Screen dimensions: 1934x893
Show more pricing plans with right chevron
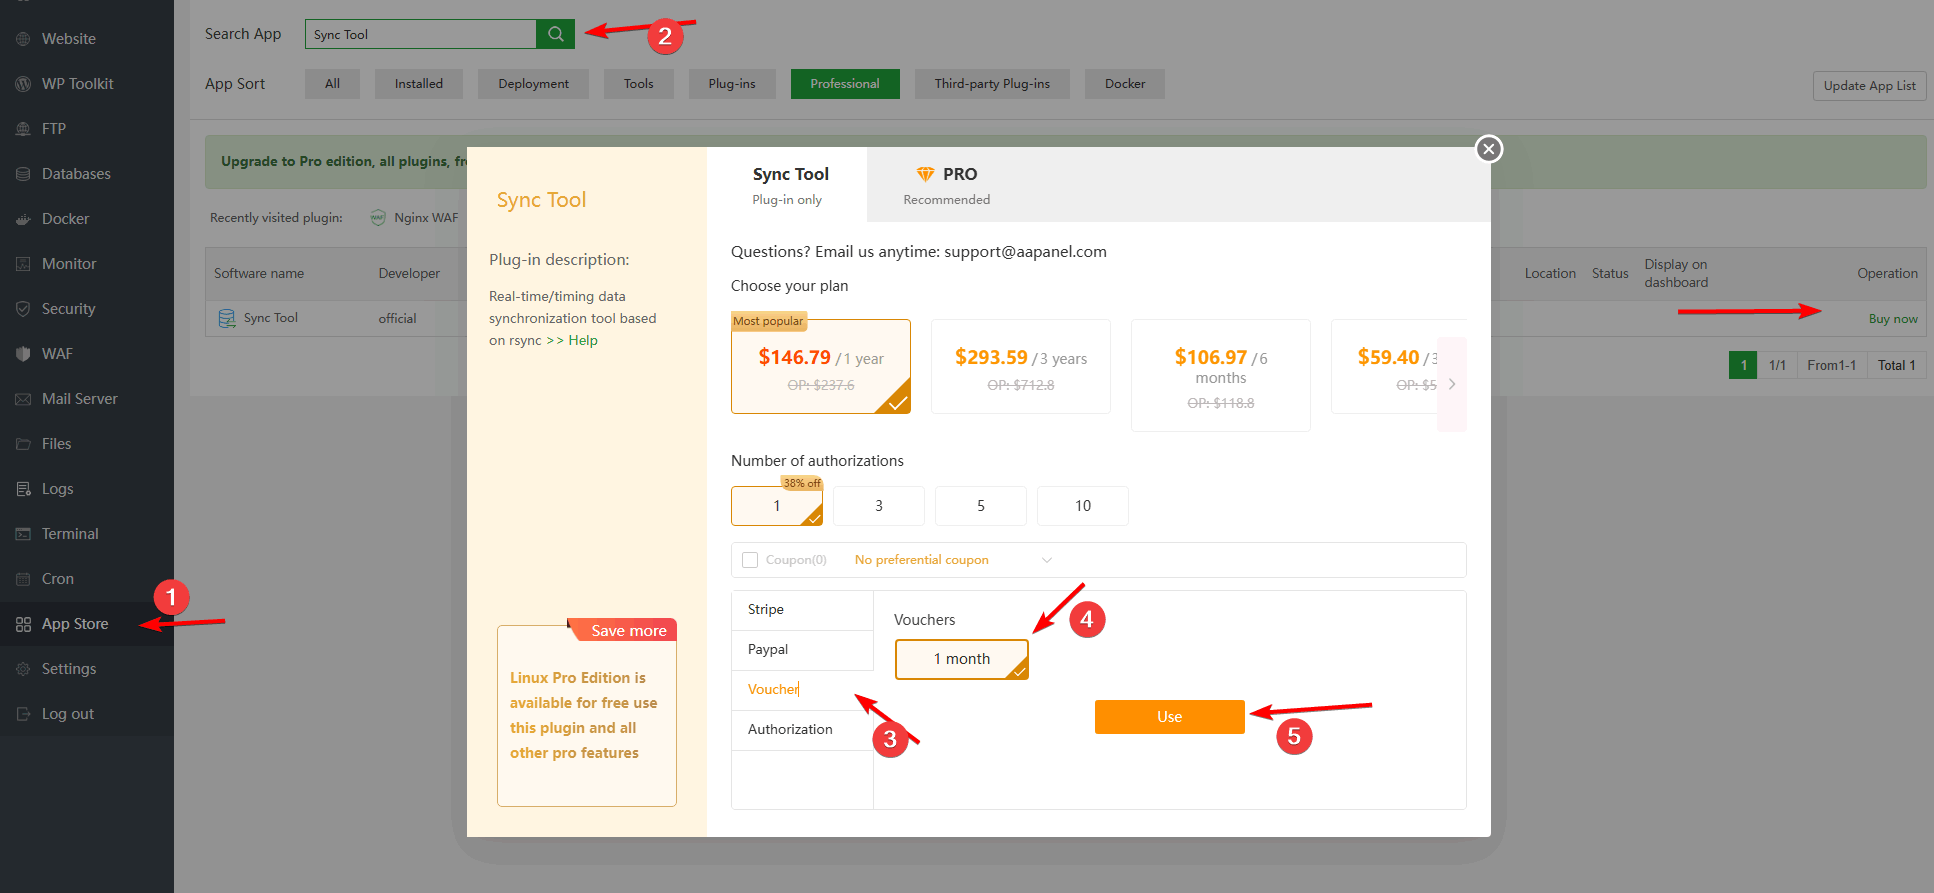point(1452,384)
